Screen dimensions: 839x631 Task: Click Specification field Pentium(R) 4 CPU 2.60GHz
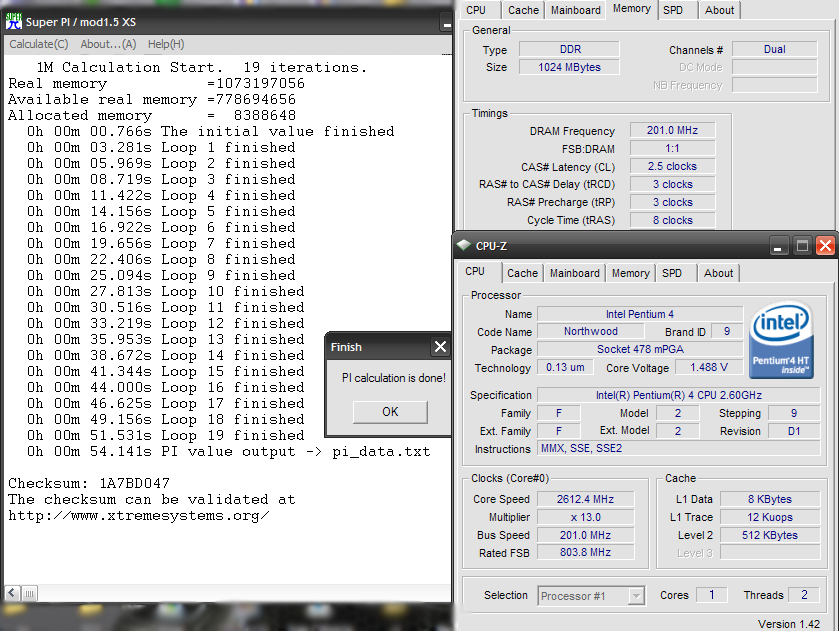pos(678,395)
